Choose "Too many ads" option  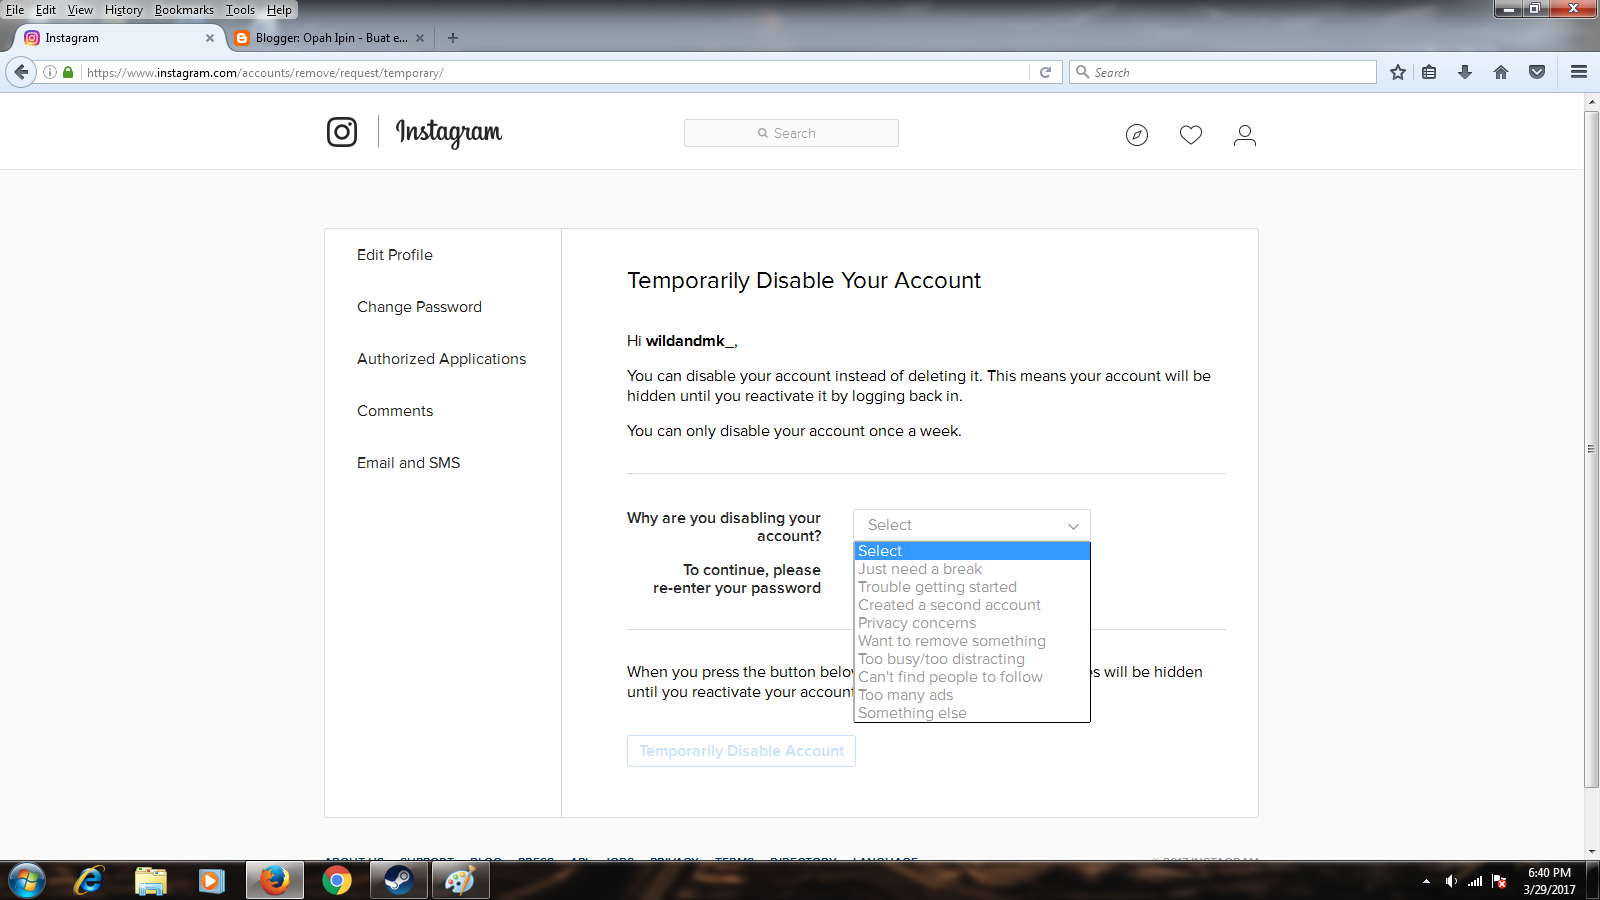click(x=972, y=695)
